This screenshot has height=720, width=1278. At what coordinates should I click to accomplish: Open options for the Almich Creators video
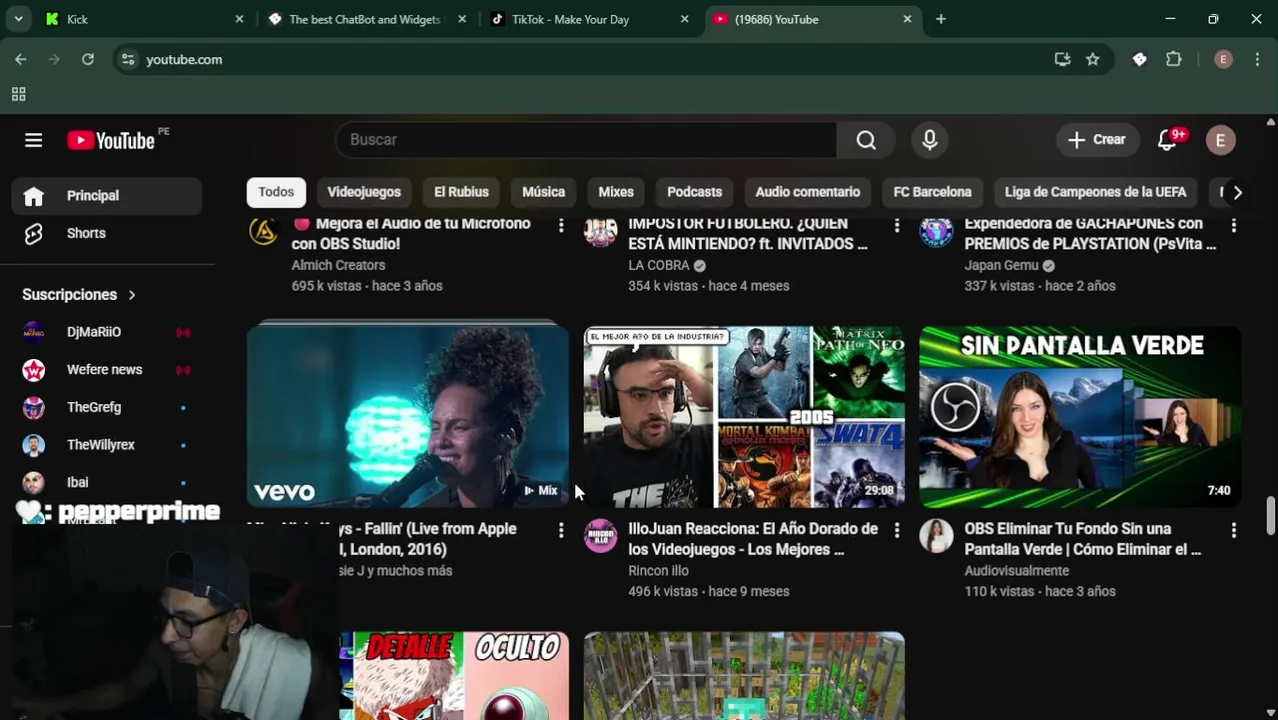[561, 226]
